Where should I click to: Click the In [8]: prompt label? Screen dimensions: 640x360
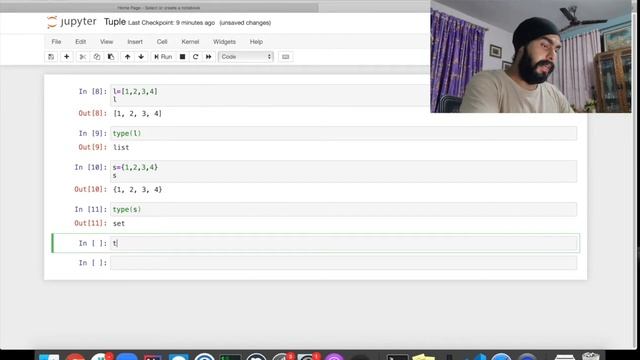[x=93, y=91]
